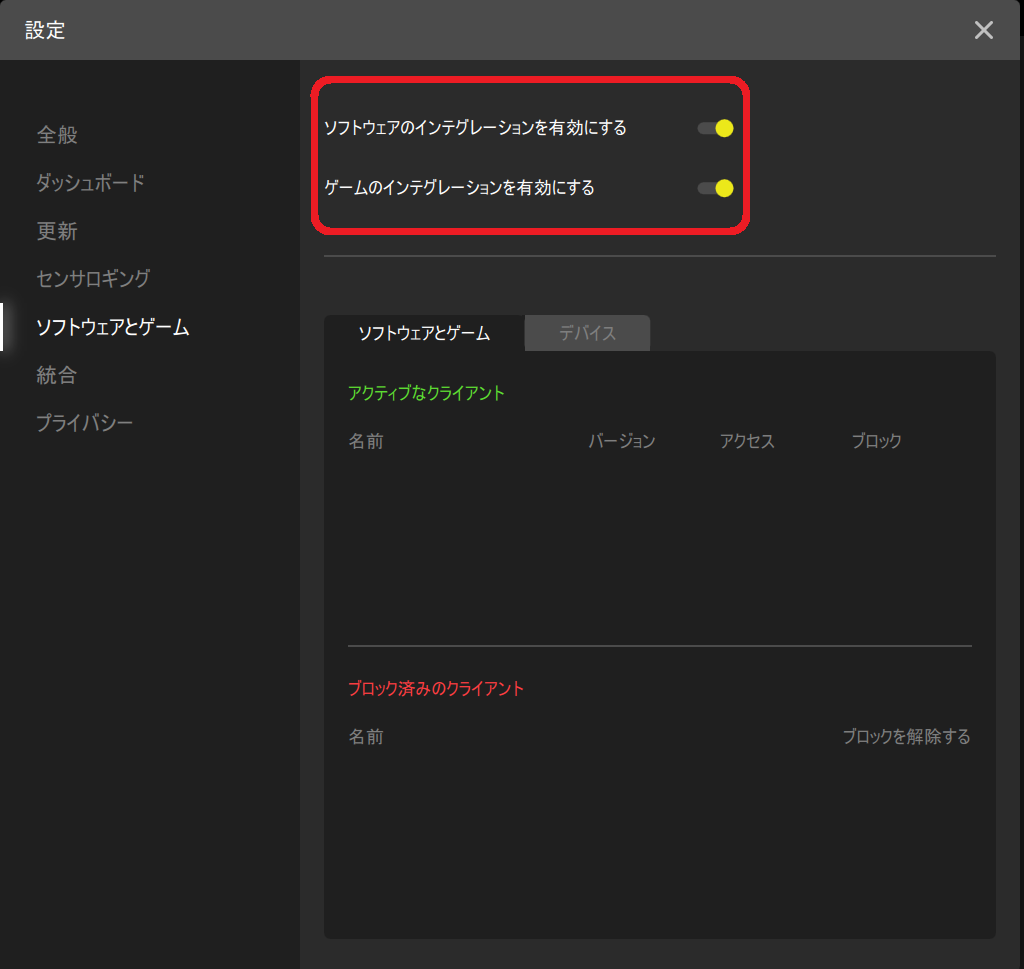Close the 設定 dialog

[983, 30]
